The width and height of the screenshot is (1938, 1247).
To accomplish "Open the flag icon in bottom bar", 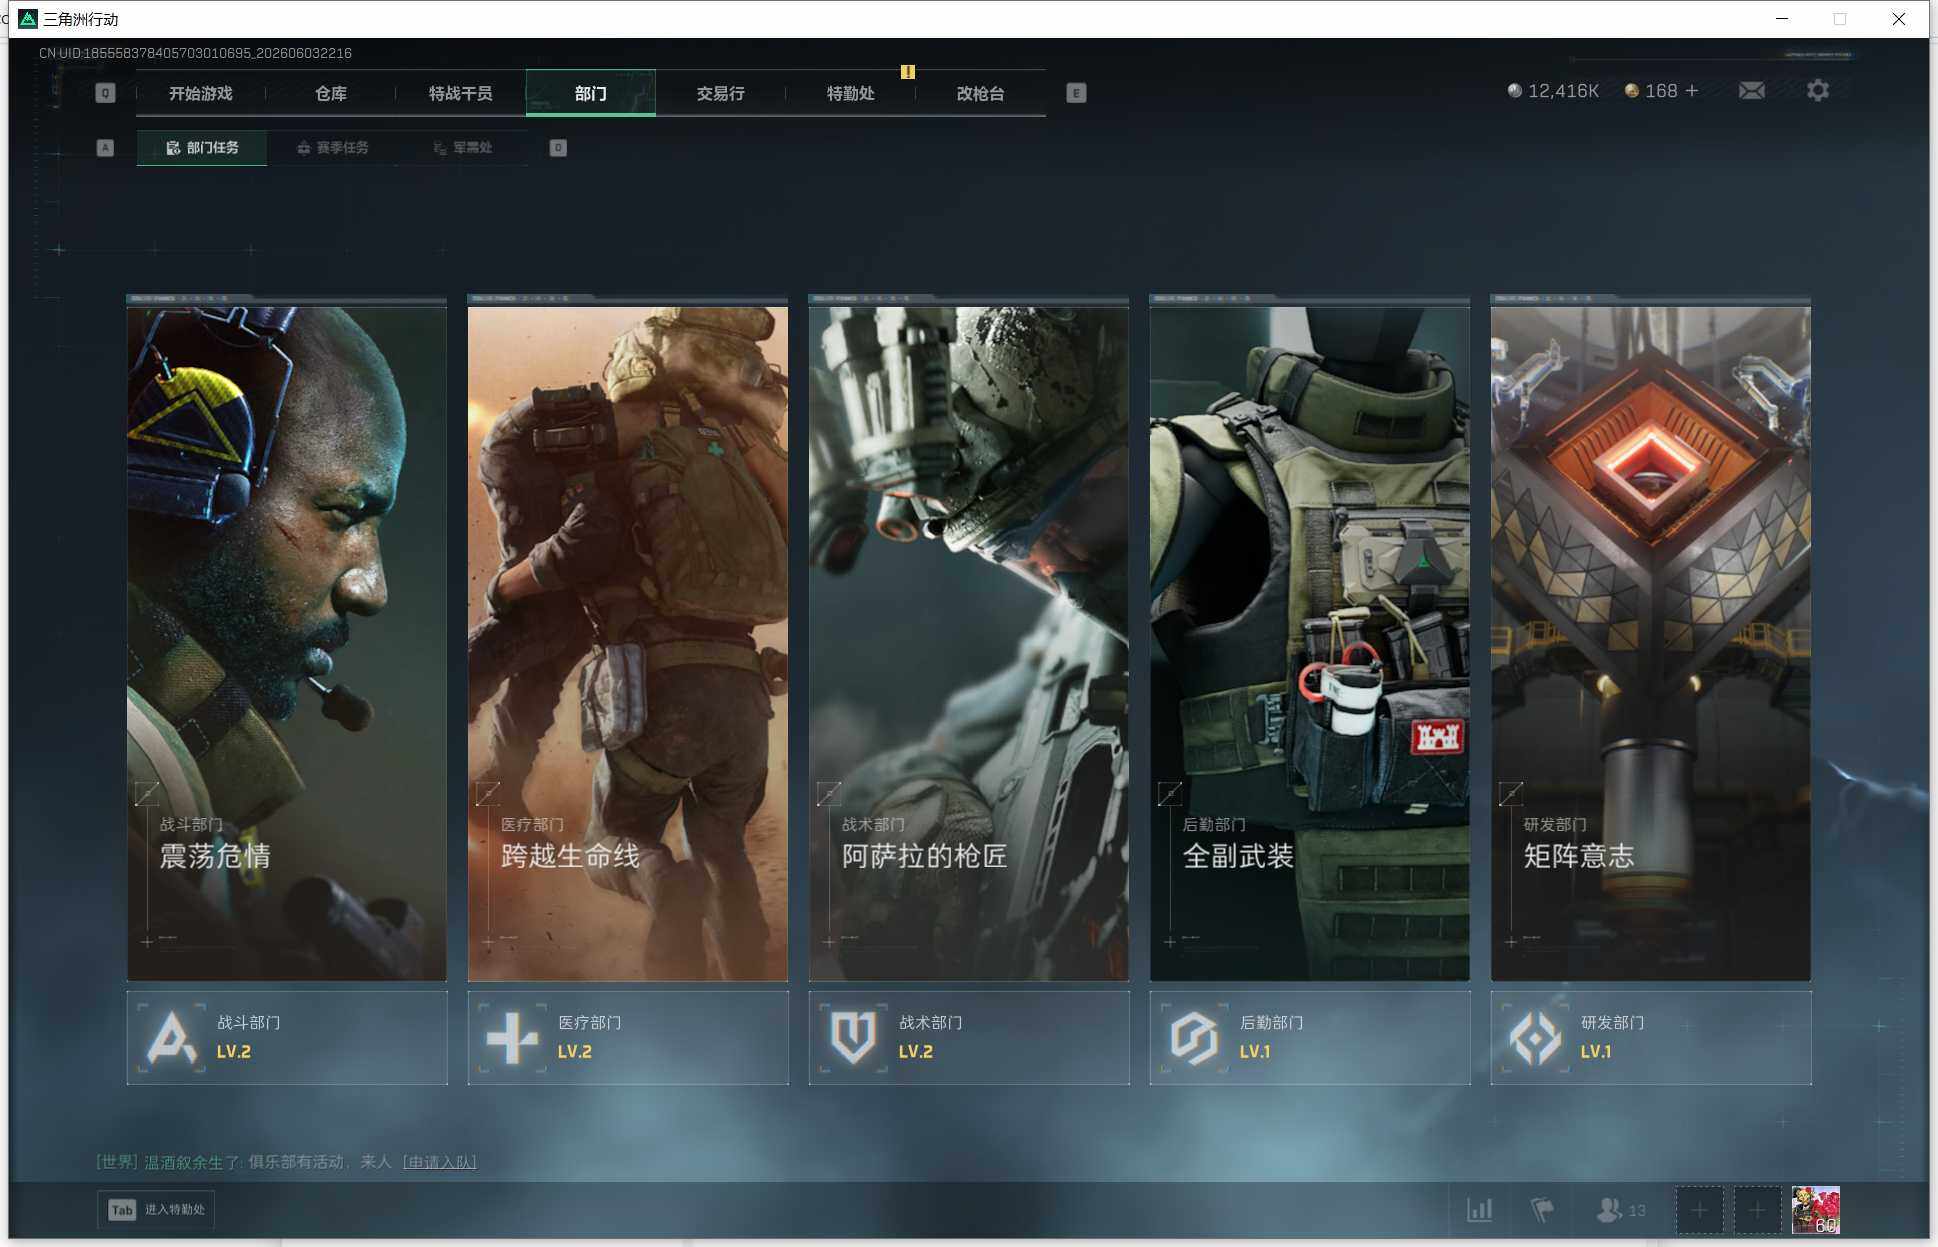I will click(x=1542, y=1210).
